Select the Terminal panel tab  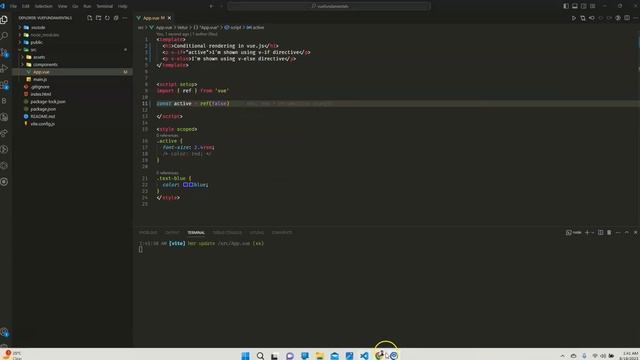coord(196,232)
